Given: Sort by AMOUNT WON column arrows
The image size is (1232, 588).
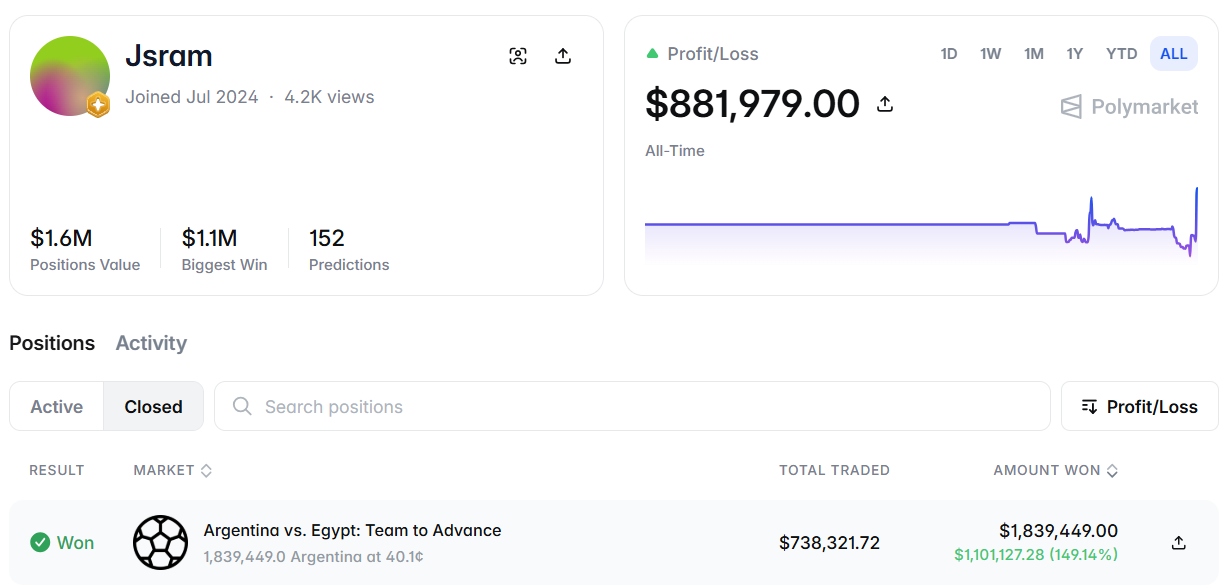Looking at the screenshot, I should 1112,470.
